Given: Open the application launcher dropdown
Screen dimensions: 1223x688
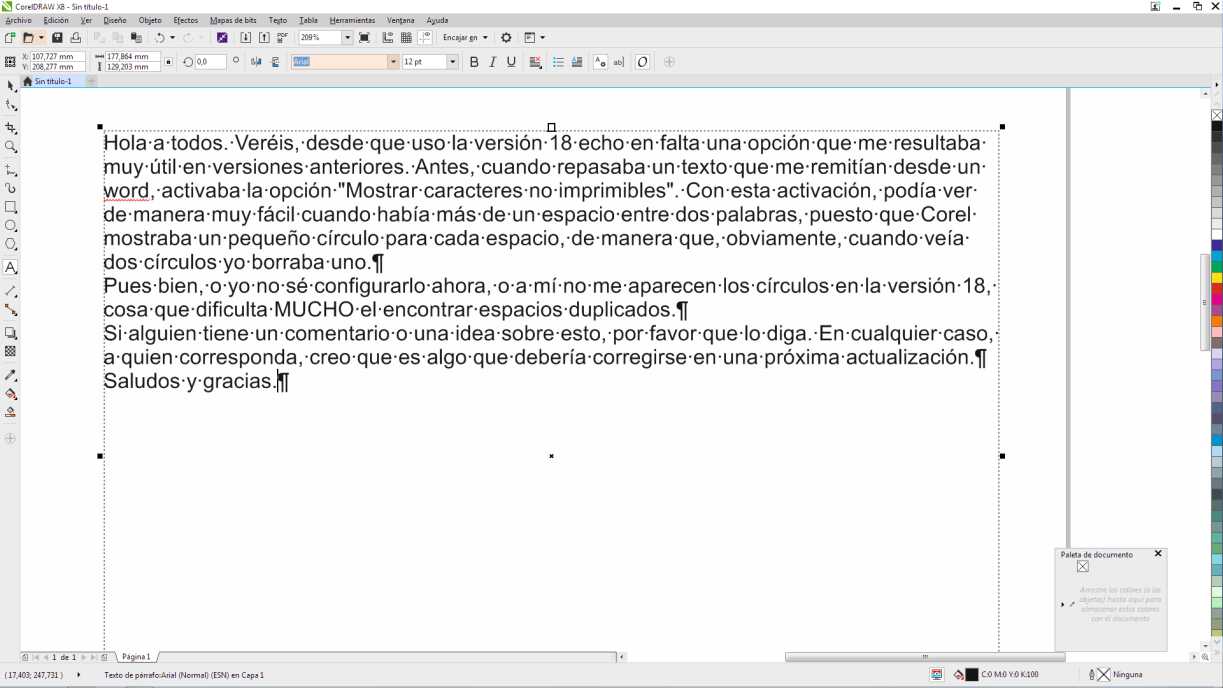Looking at the screenshot, I should click(533, 38).
